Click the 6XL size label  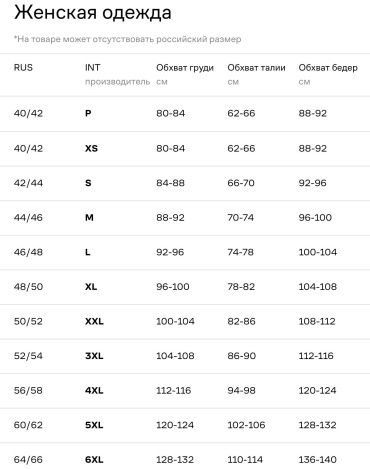click(x=94, y=460)
